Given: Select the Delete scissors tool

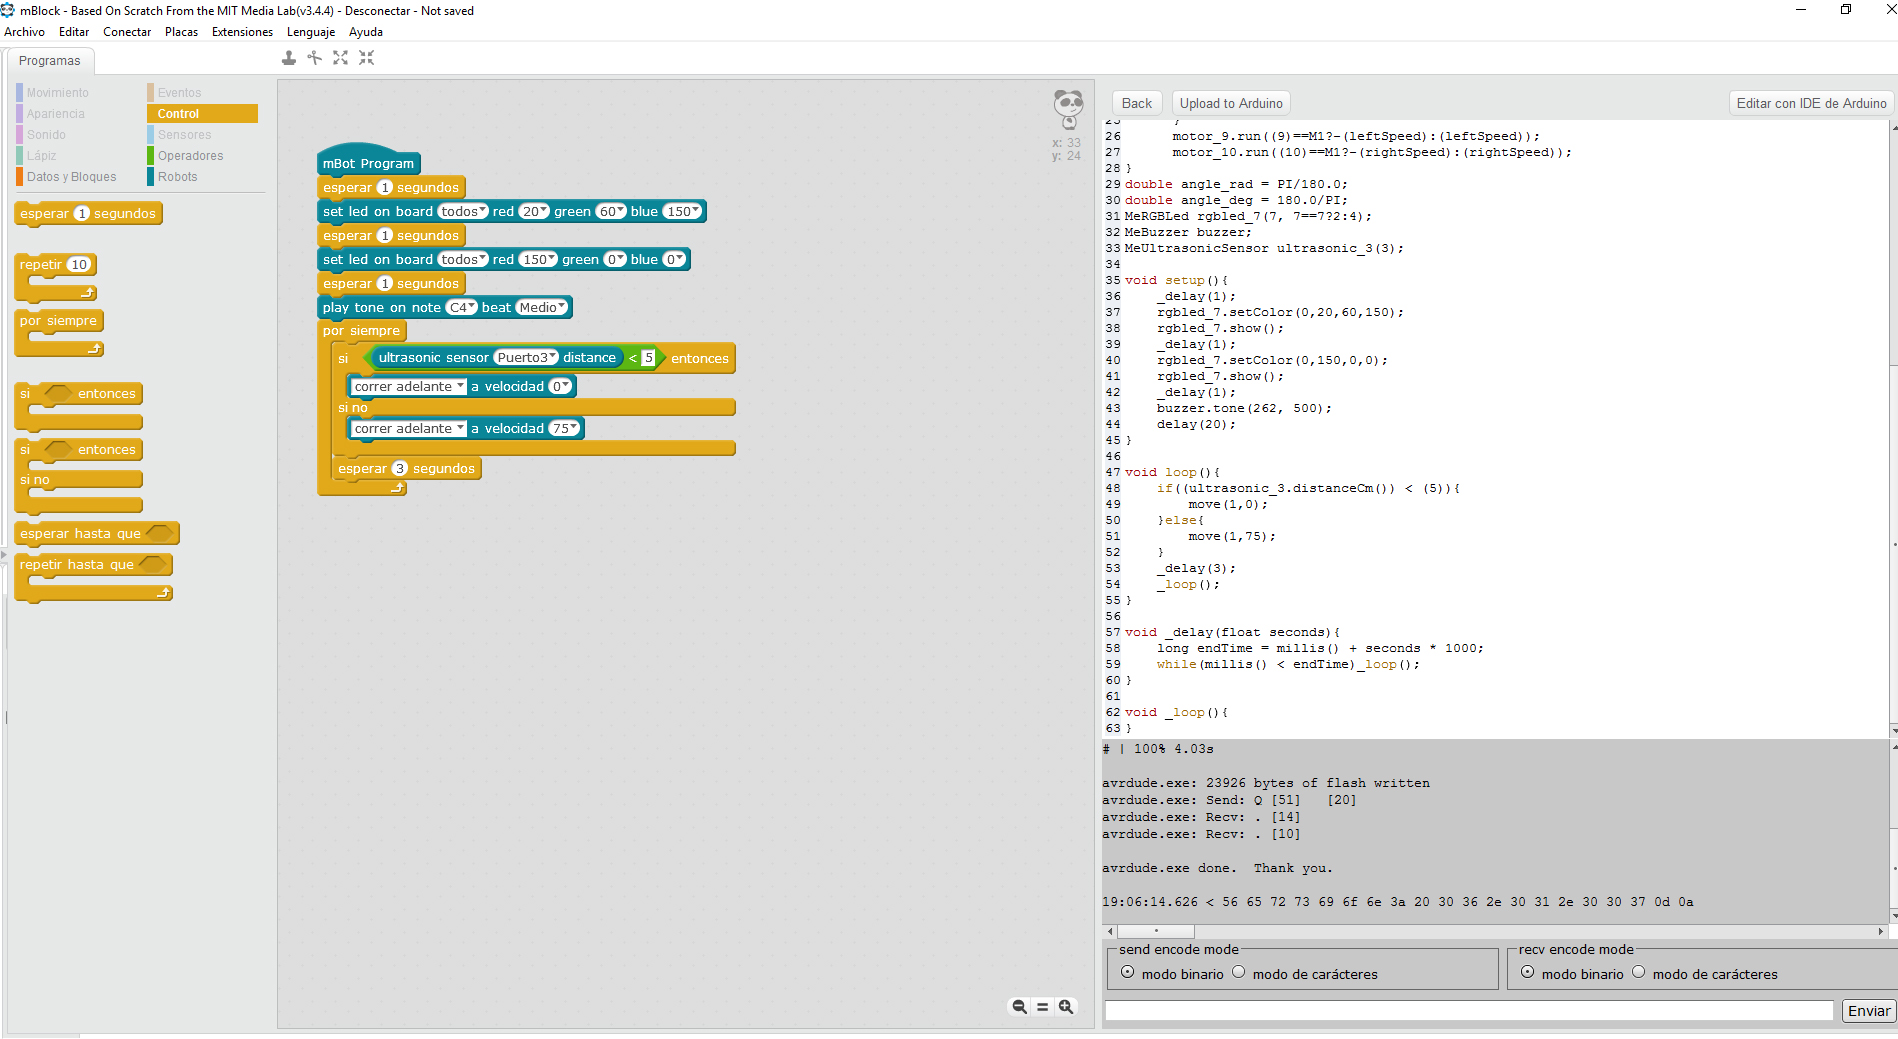Looking at the screenshot, I should (x=315, y=58).
